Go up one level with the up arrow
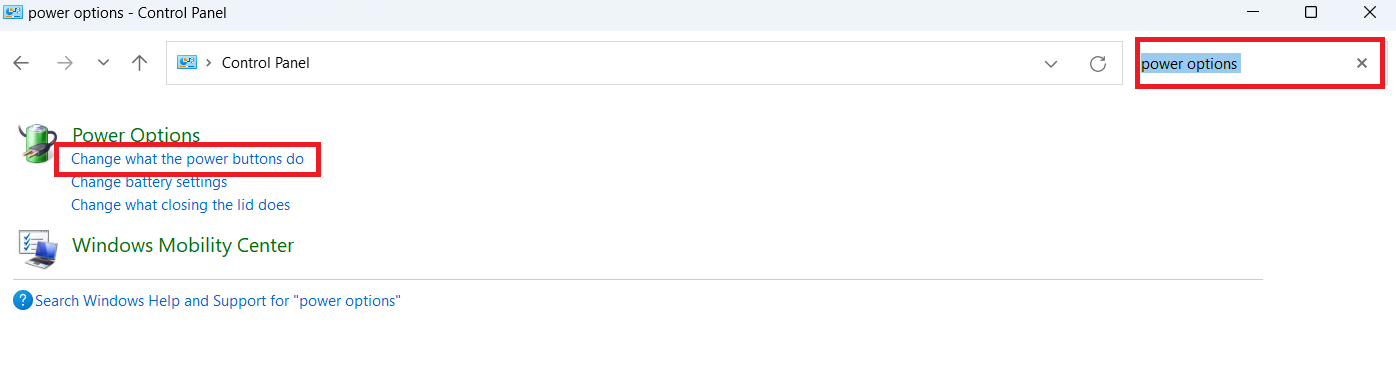 pyautogui.click(x=140, y=63)
